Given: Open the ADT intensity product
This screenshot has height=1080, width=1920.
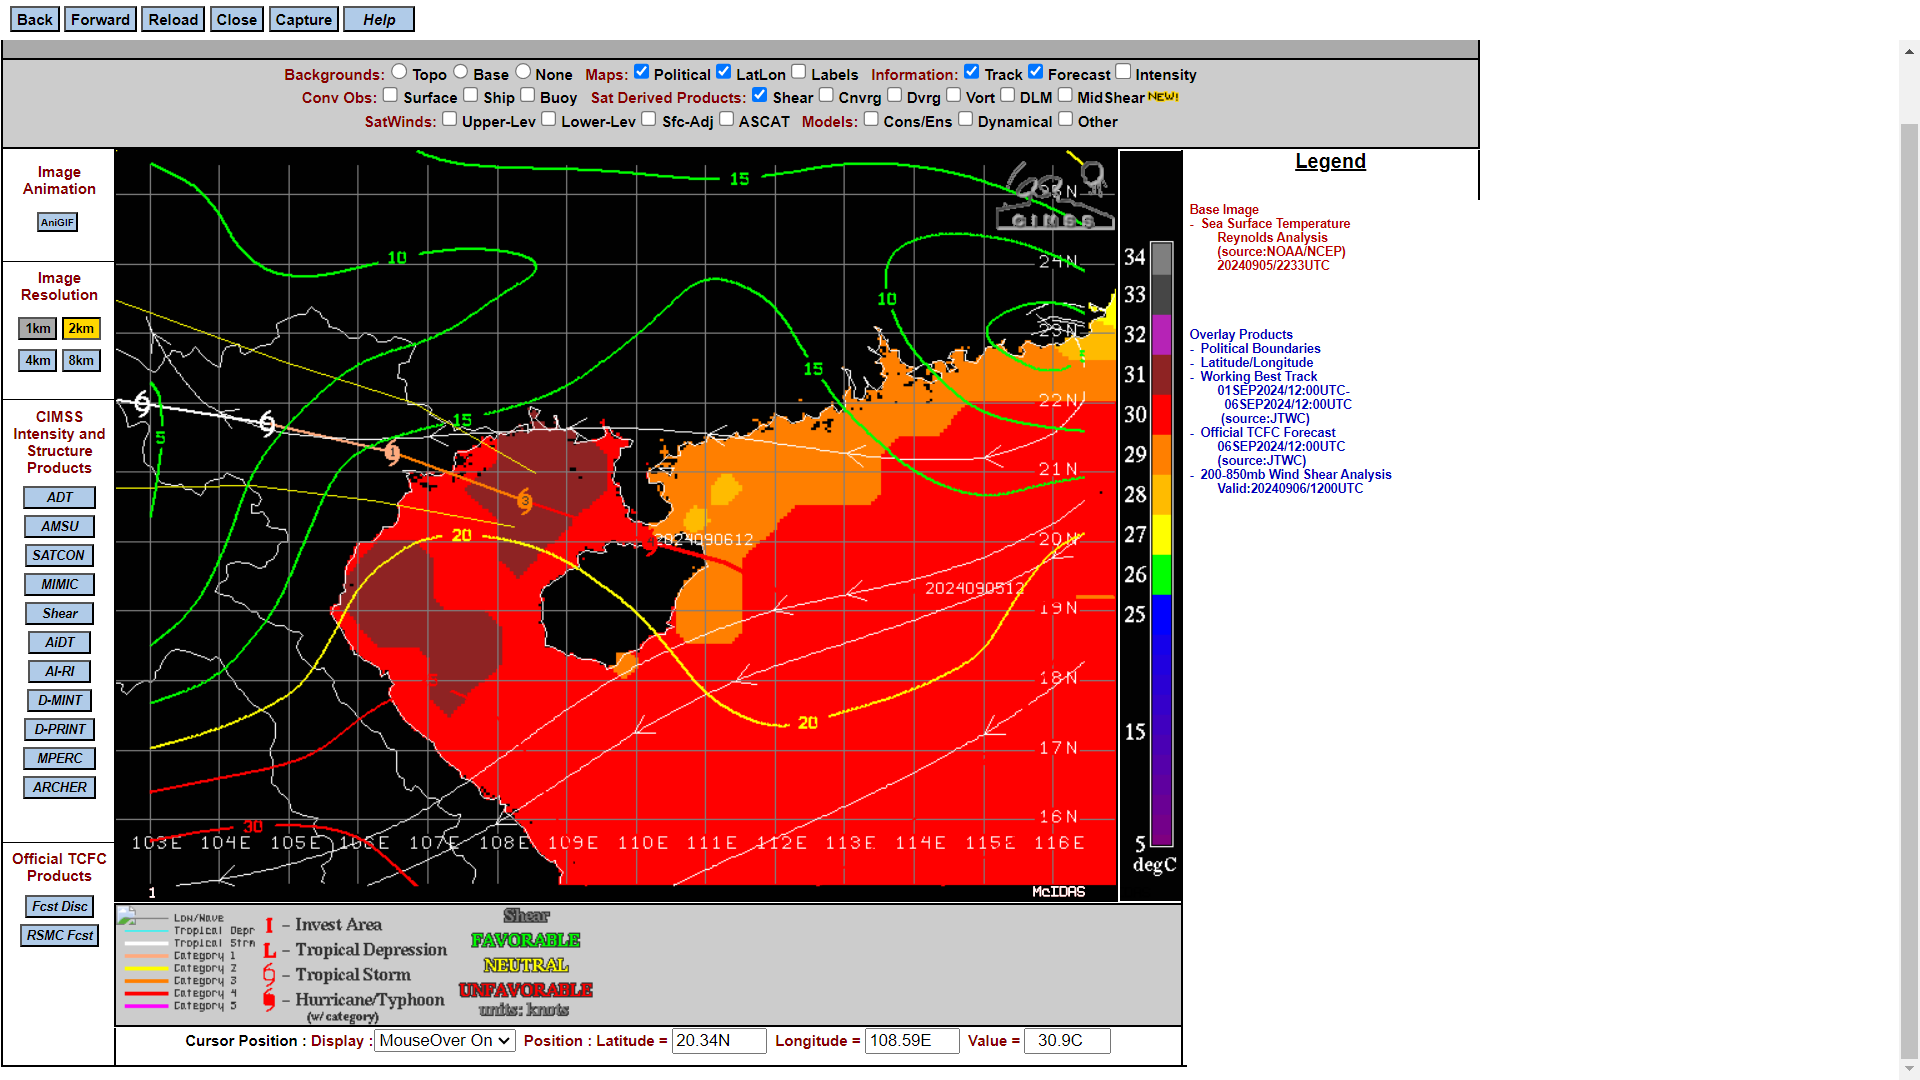Looking at the screenshot, I should tap(59, 497).
